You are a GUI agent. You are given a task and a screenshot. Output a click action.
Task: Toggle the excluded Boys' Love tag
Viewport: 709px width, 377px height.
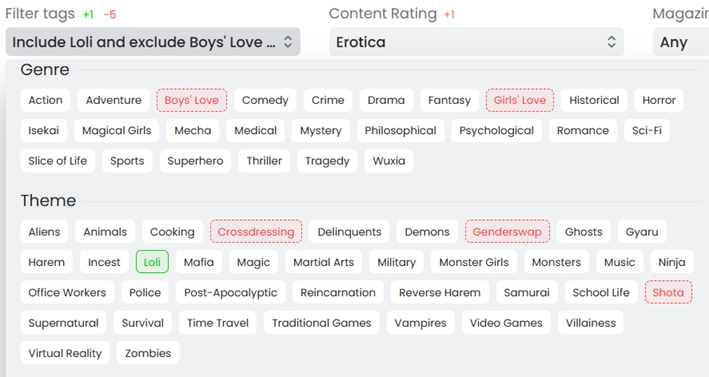pyautogui.click(x=192, y=100)
